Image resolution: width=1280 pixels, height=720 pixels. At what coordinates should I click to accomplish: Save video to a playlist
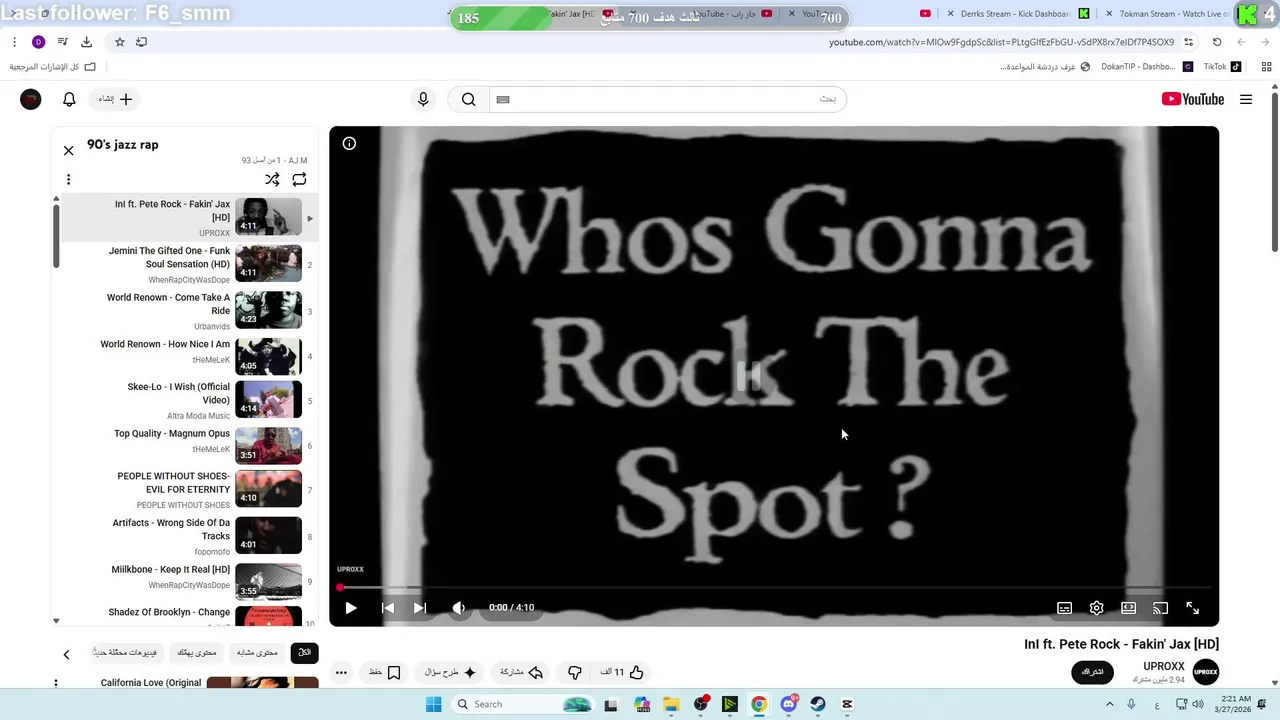(385, 672)
